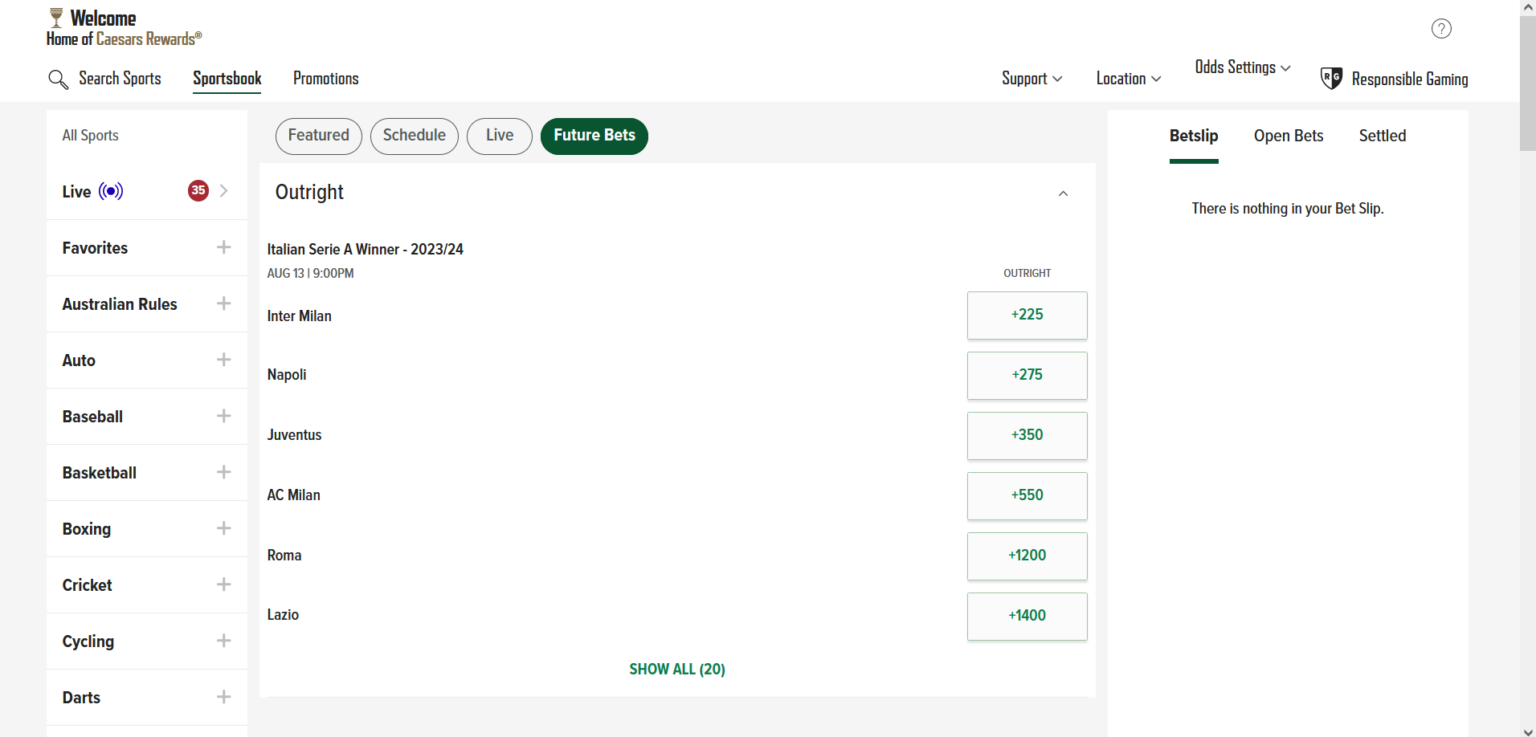This screenshot has width=1536, height=737.
Task: Open the Support dropdown menu
Action: [1032, 79]
